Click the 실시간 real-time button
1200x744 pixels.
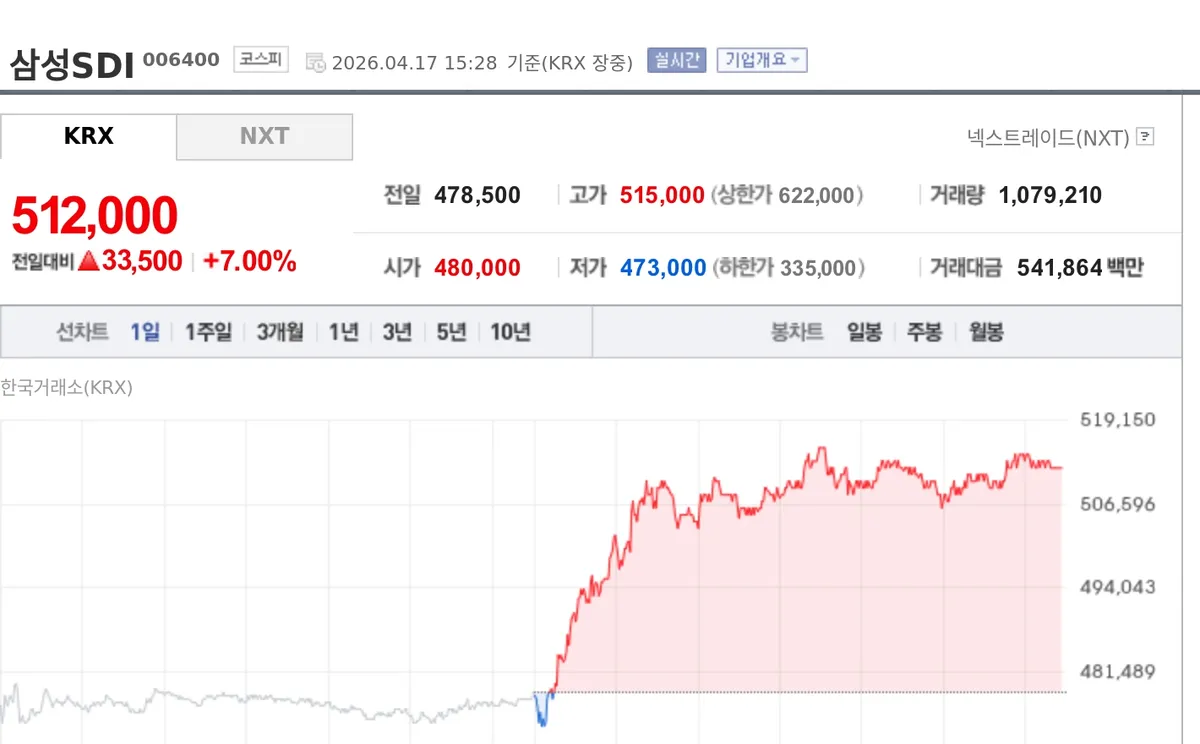pyautogui.click(x=677, y=60)
